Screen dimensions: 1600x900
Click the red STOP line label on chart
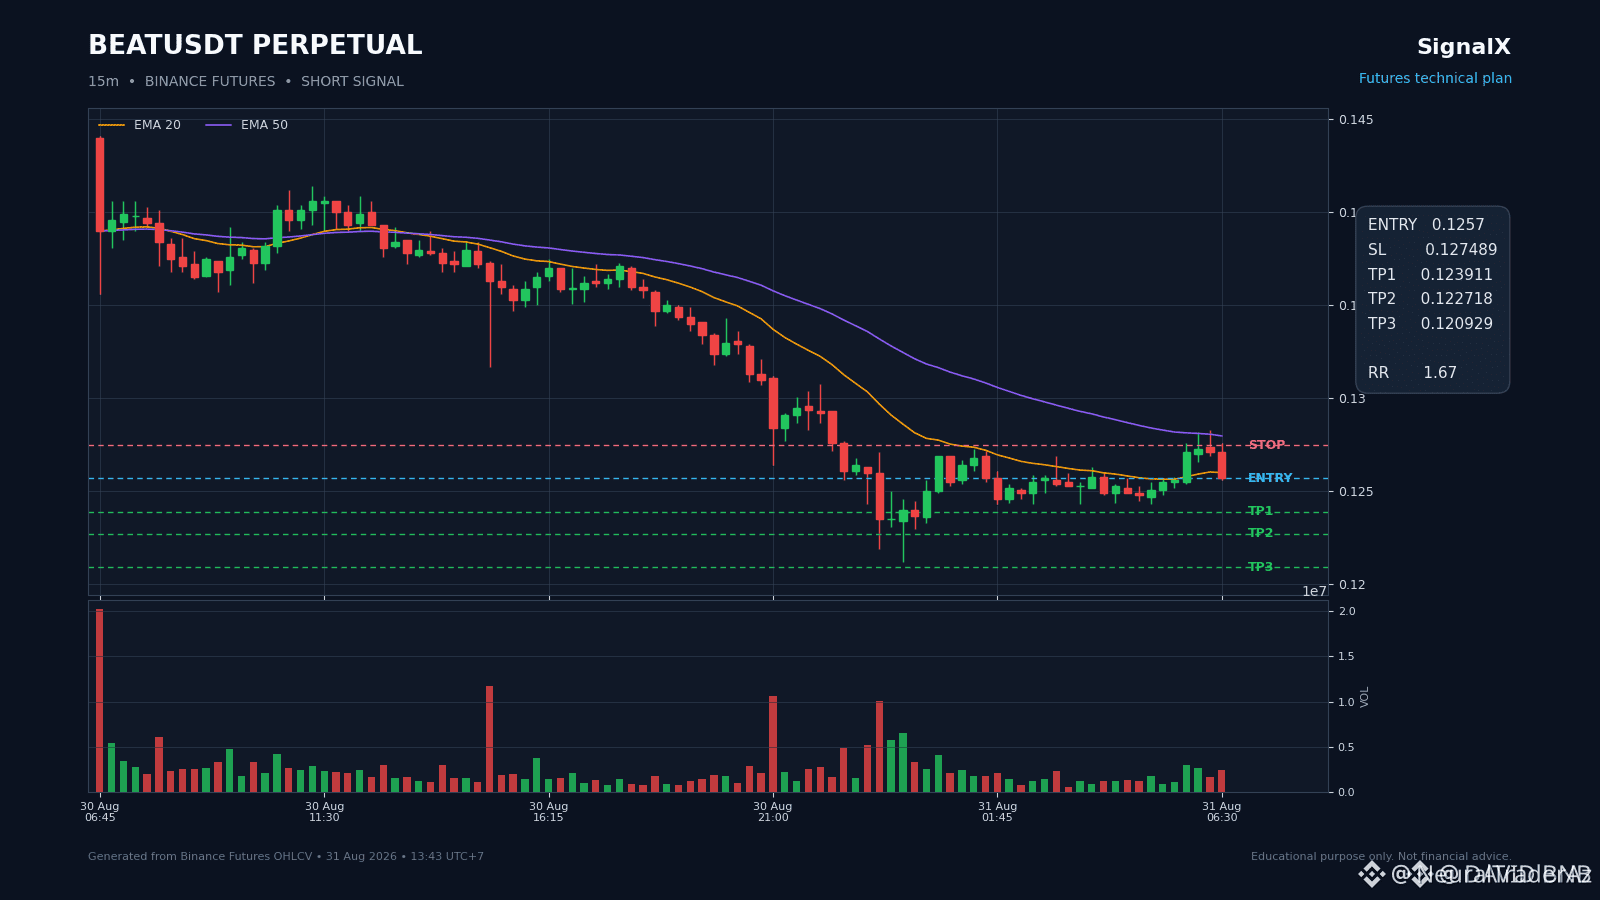[1266, 445]
